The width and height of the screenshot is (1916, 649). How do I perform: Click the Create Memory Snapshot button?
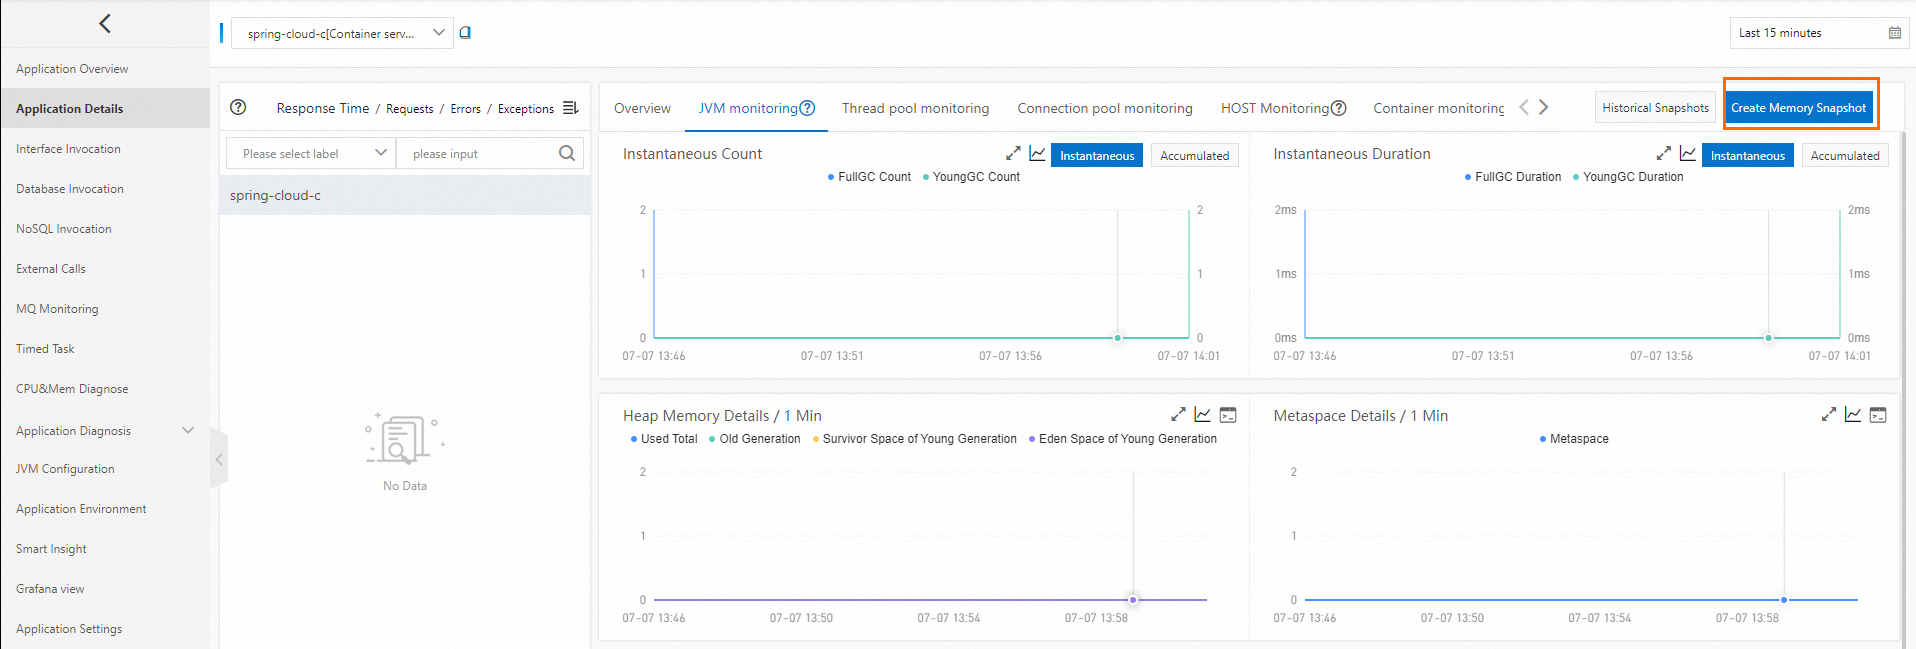click(1798, 108)
